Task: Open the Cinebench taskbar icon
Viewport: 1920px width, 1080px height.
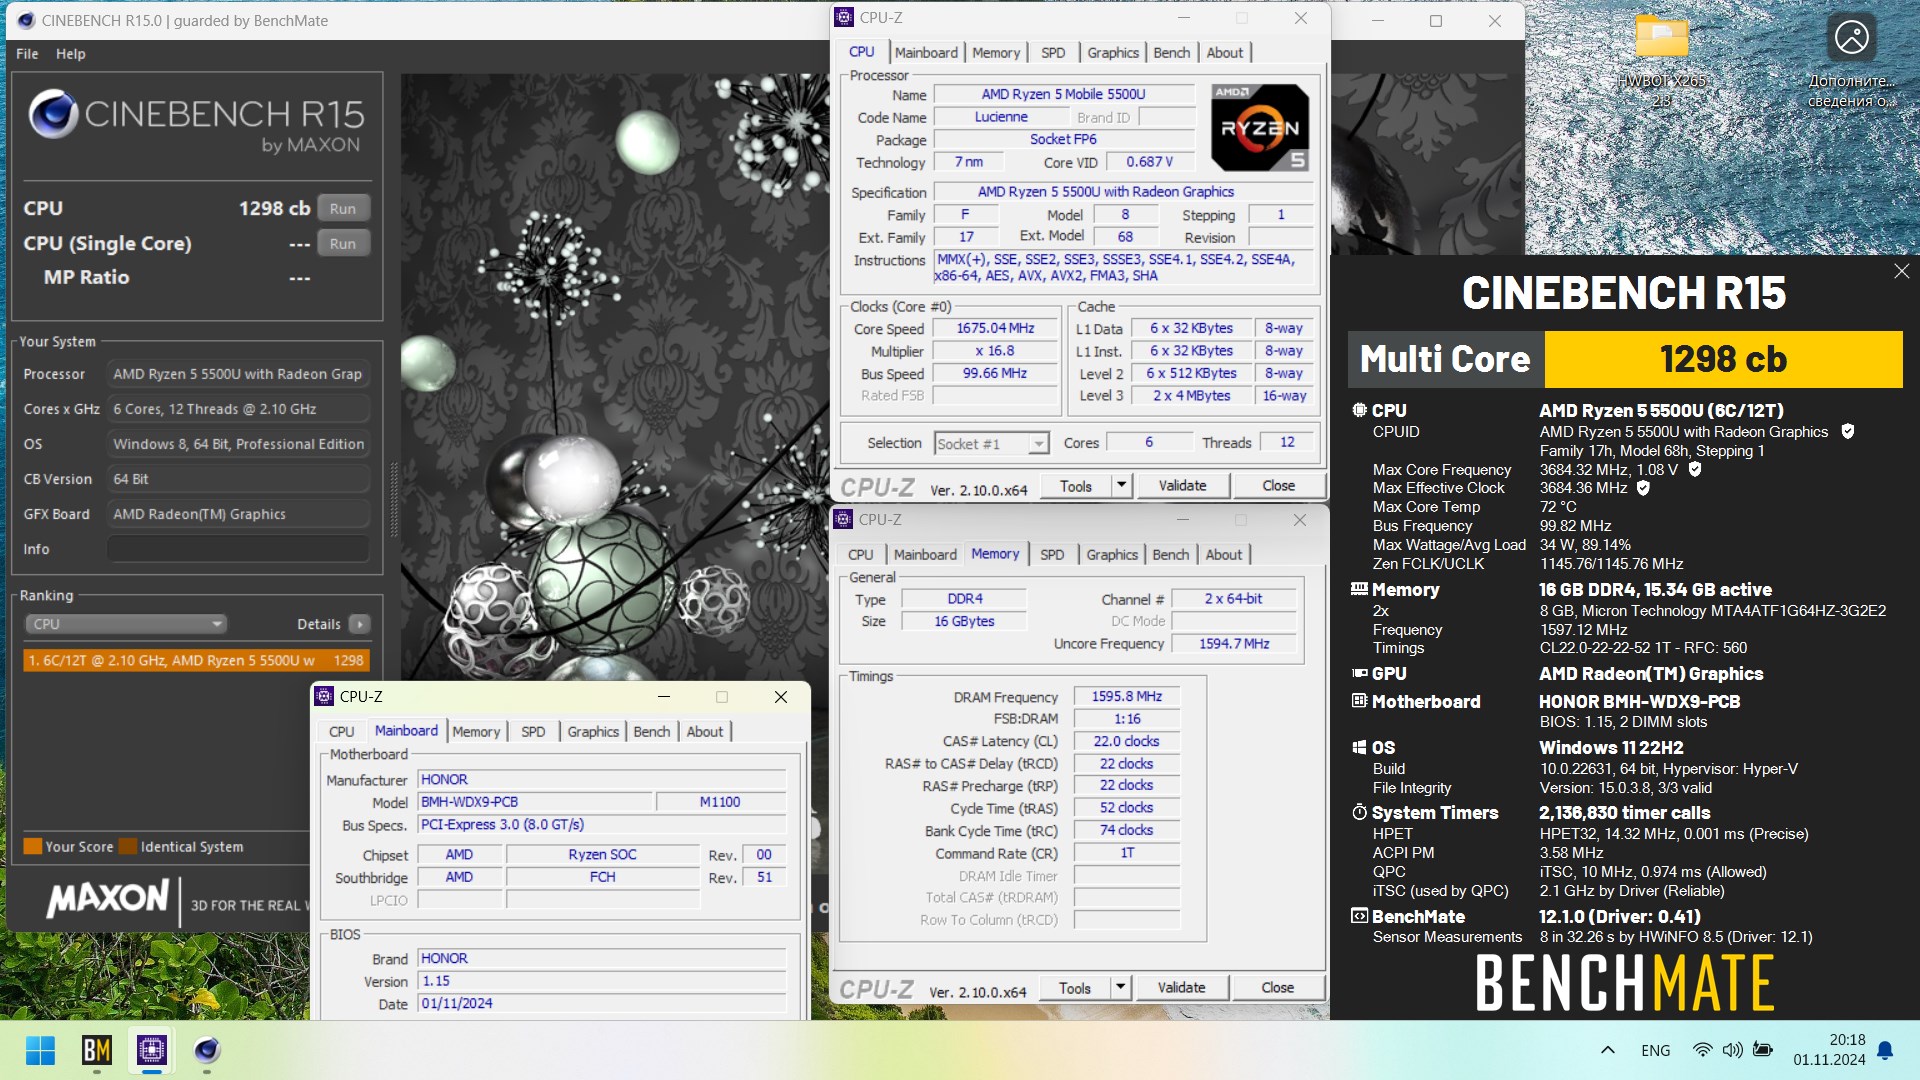Action: 207,1050
